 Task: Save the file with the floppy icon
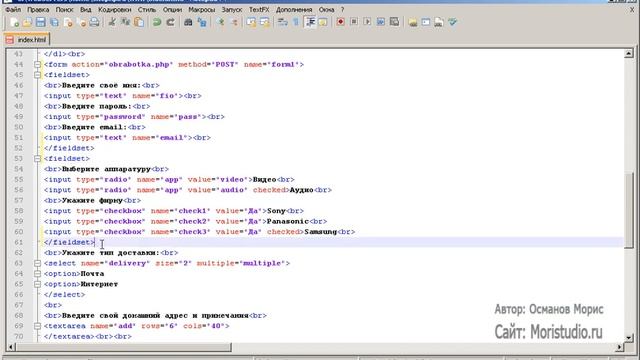pos(40,22)
